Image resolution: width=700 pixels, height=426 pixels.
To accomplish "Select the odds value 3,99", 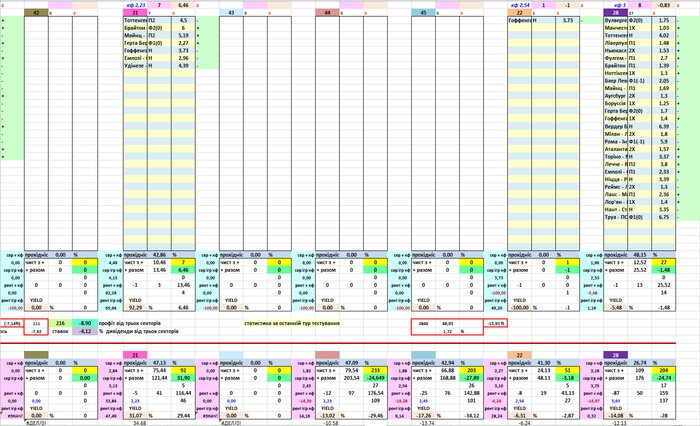I will click(x=664, y=179).
